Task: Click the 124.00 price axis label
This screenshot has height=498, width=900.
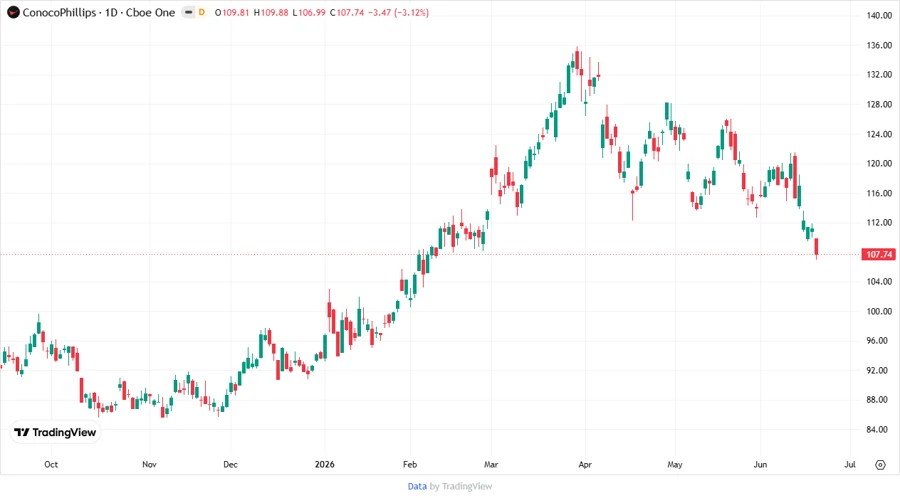Action: coord(879,134)
